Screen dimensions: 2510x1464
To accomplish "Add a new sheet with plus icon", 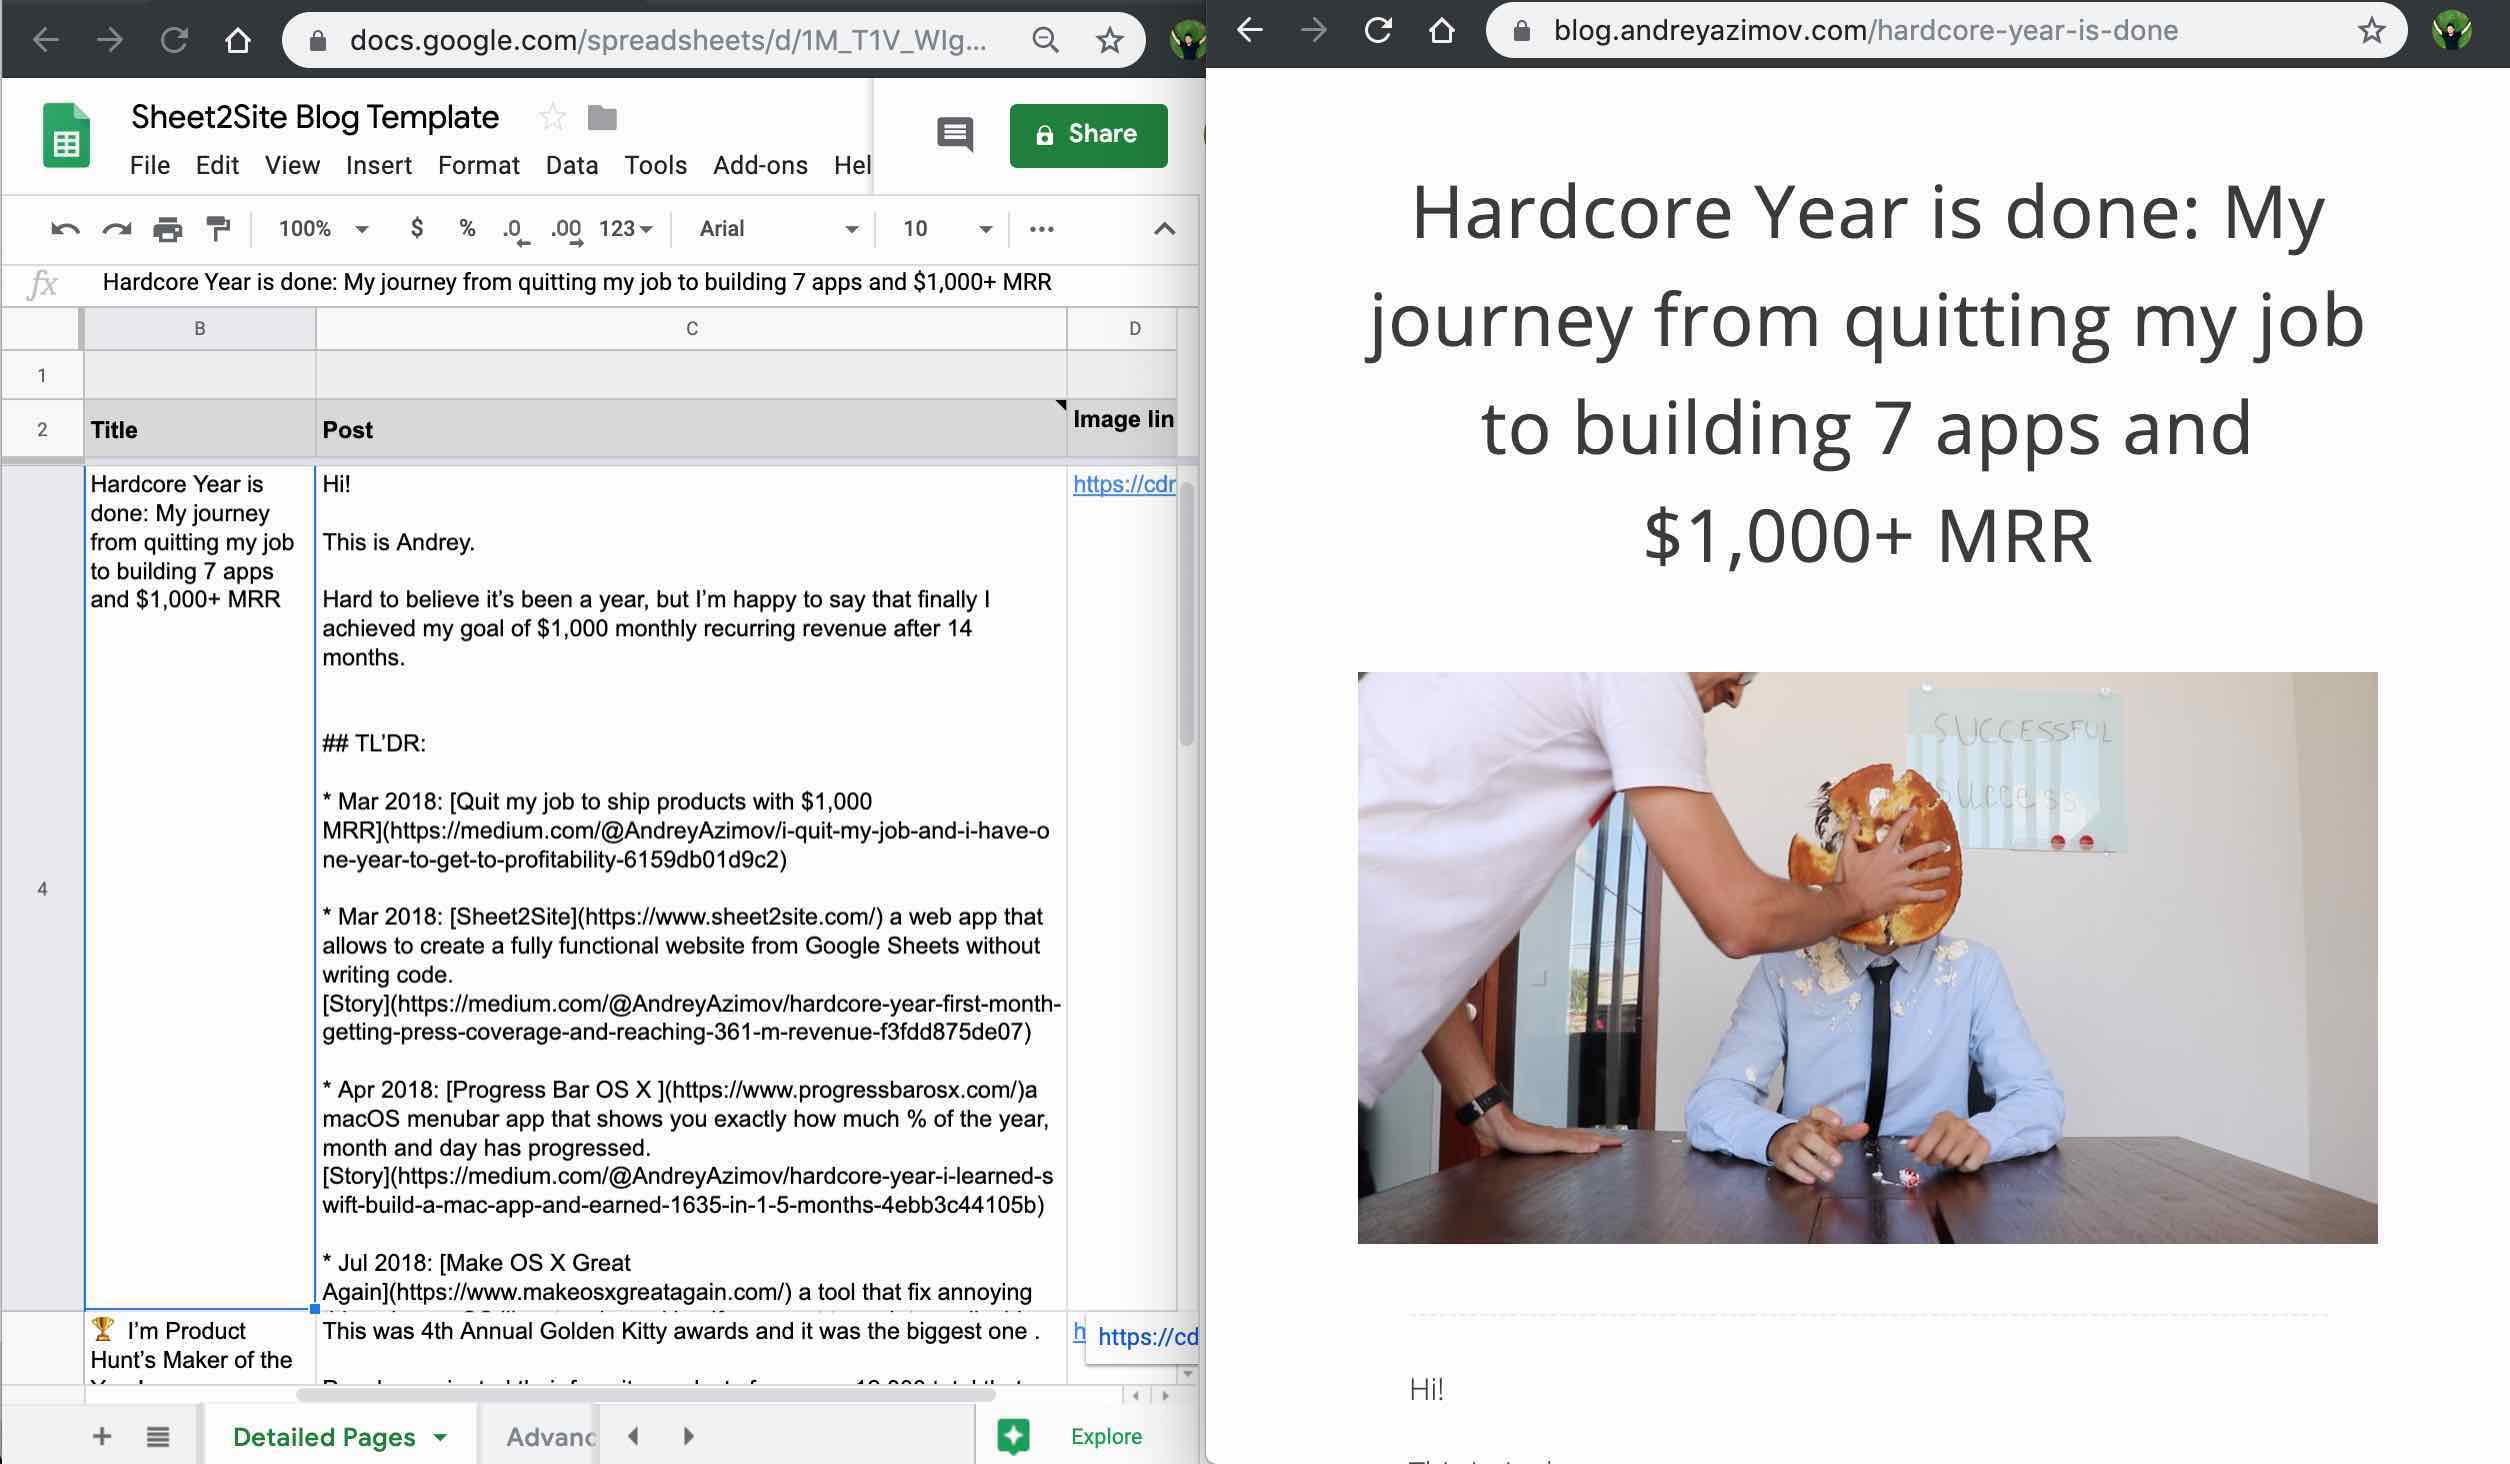I will (x=101, y=1437).
